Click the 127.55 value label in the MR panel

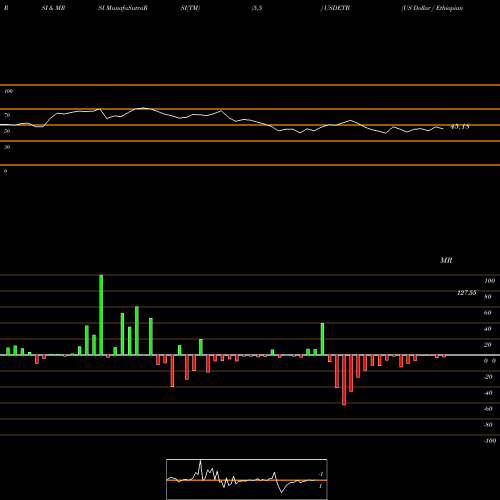click(x=467, y=293)
